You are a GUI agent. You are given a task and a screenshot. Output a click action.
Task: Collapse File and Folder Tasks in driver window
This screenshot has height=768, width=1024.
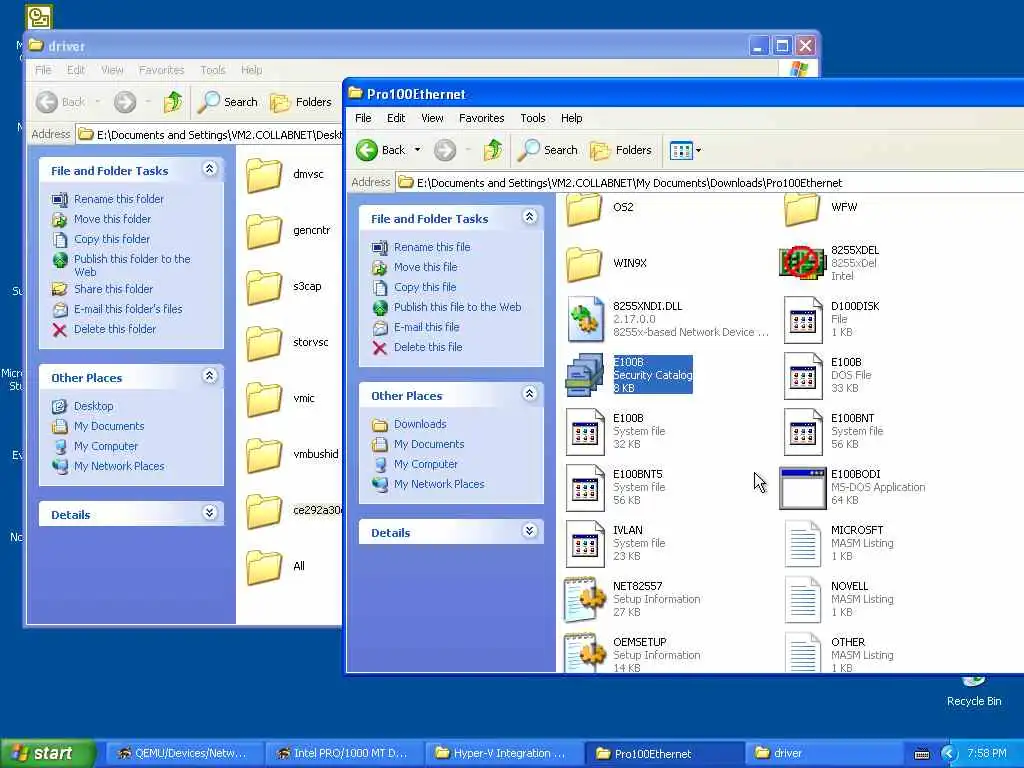tap(210, 169)
